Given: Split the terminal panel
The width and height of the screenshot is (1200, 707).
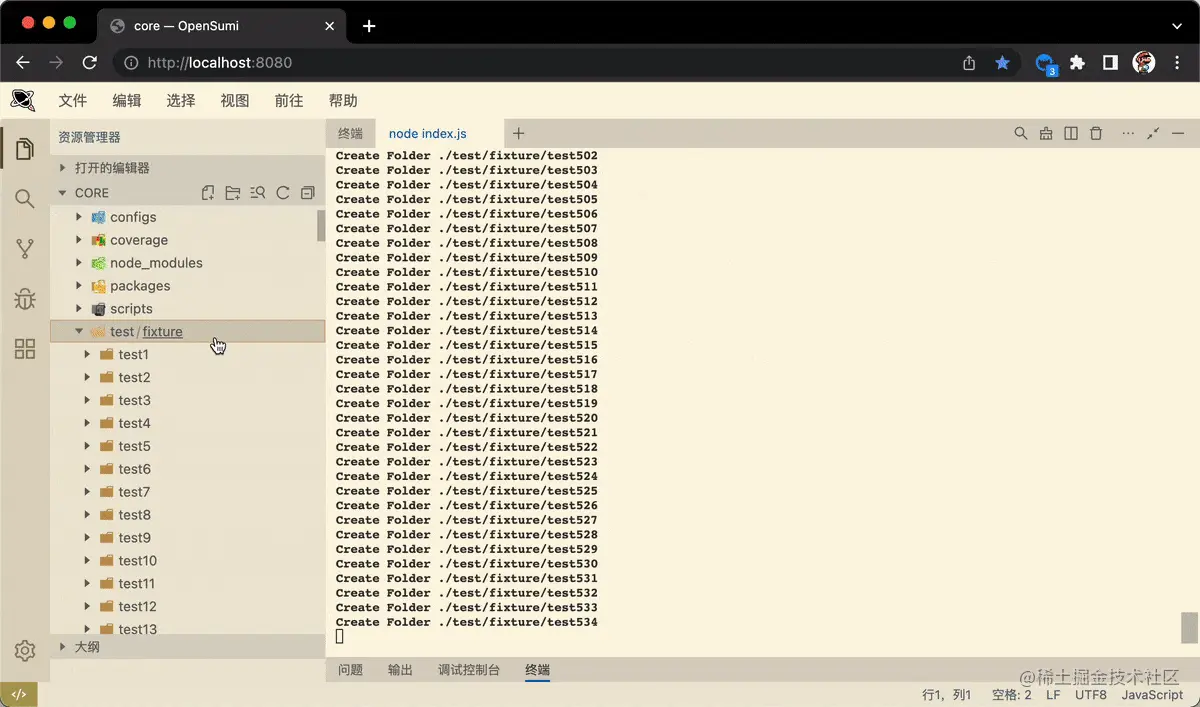Looking at the screenshot, I should point(1071,132).
